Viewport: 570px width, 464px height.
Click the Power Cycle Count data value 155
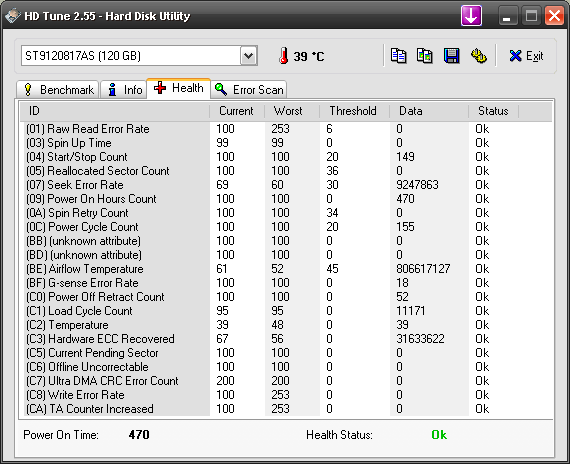[405, 227]
